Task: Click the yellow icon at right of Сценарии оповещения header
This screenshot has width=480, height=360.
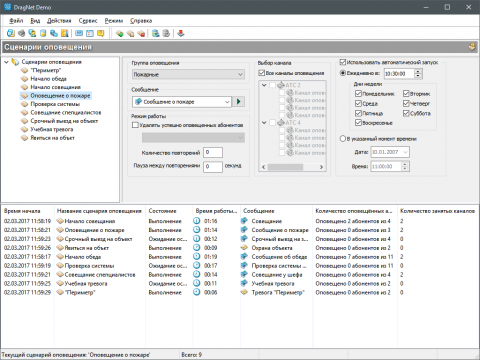Action: (472, 47)
